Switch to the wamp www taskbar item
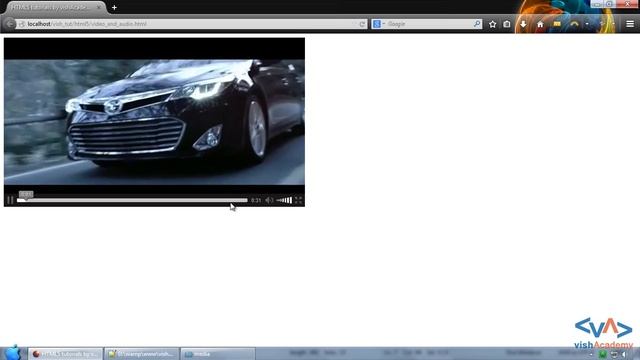The height and width of the screenshot is (360, 640). point(141,354)
